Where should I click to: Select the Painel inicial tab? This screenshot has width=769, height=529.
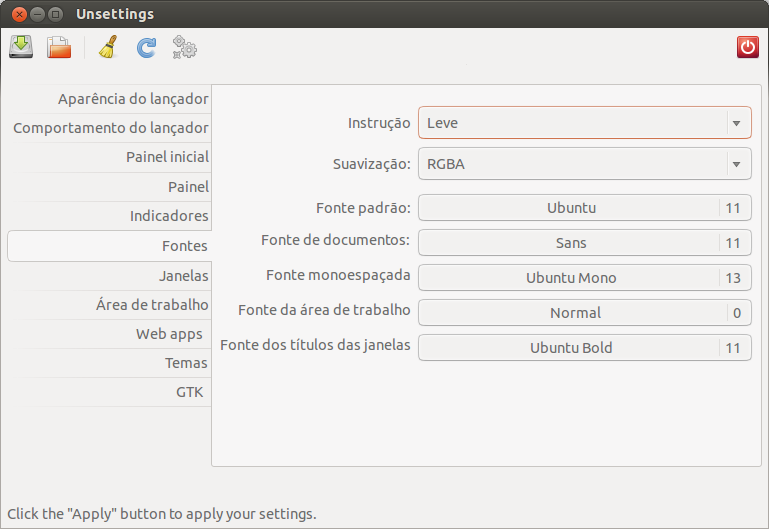pyautogui.click(x=167, y=157)
